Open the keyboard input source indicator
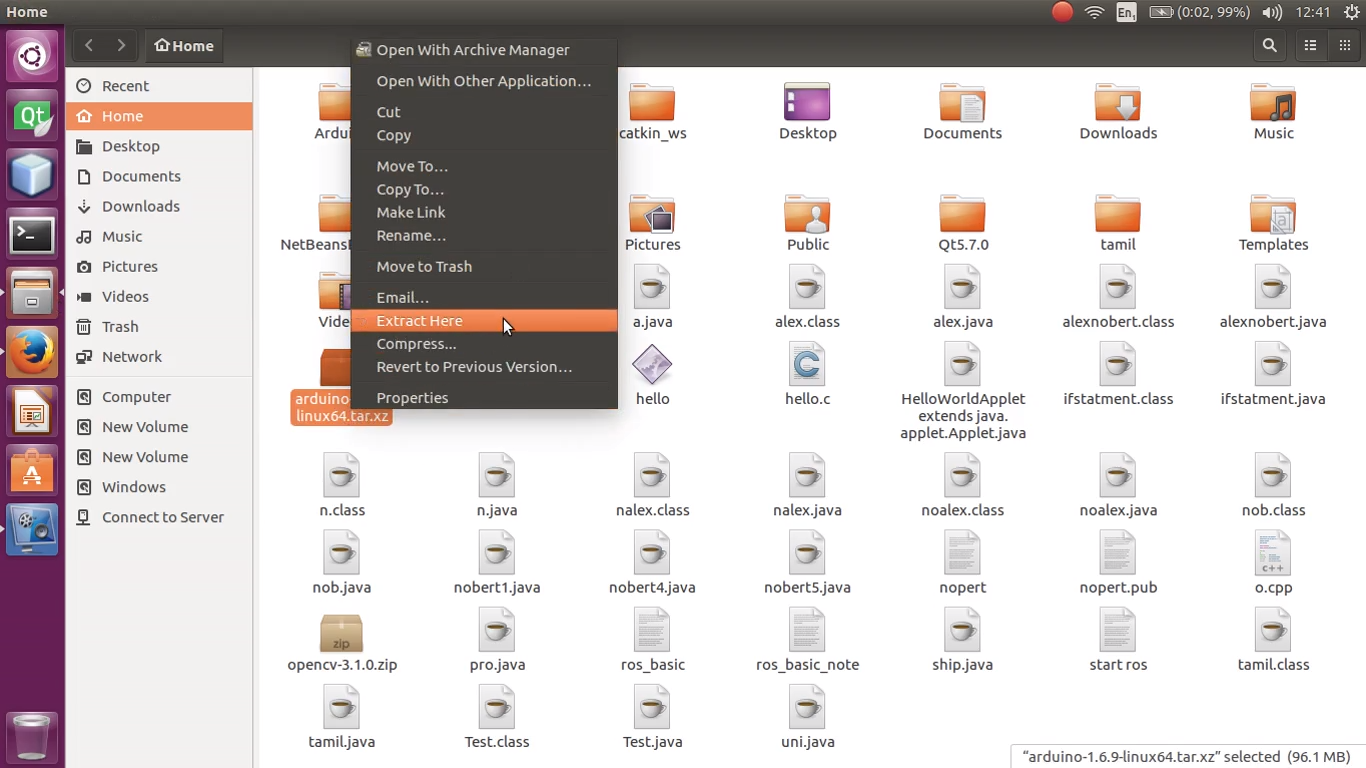Screen dimensions: 1366x768 (1126, 12)
